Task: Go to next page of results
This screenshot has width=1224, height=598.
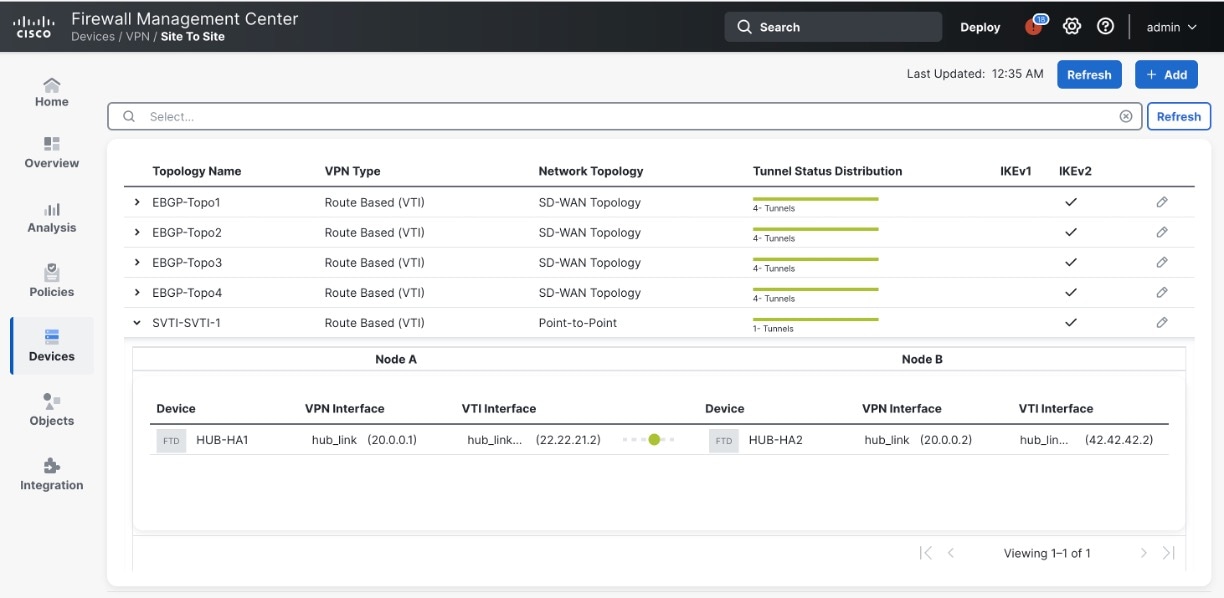Action: pos(1143,553)
